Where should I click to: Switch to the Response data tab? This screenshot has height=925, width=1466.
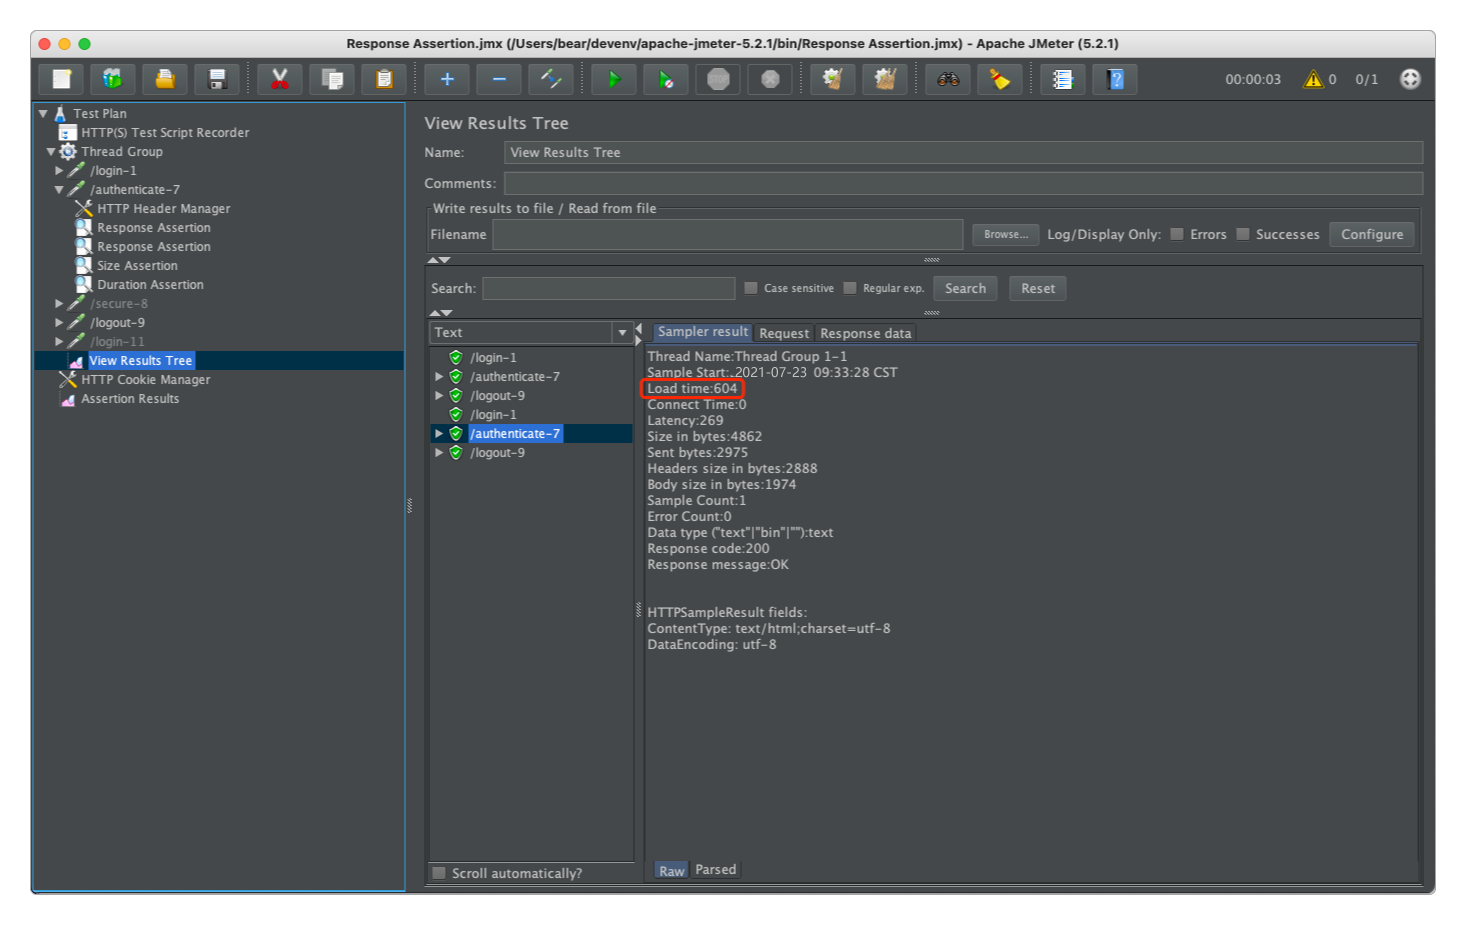866,333
